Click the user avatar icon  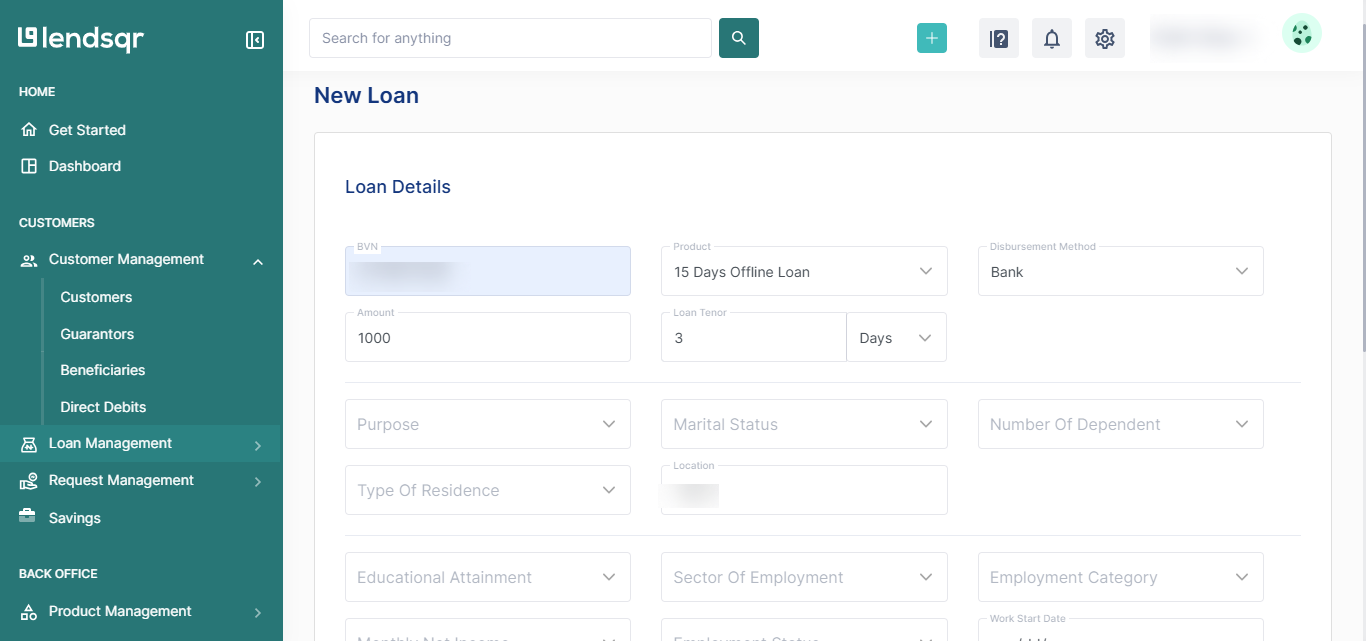click(x=1302, y=34)
